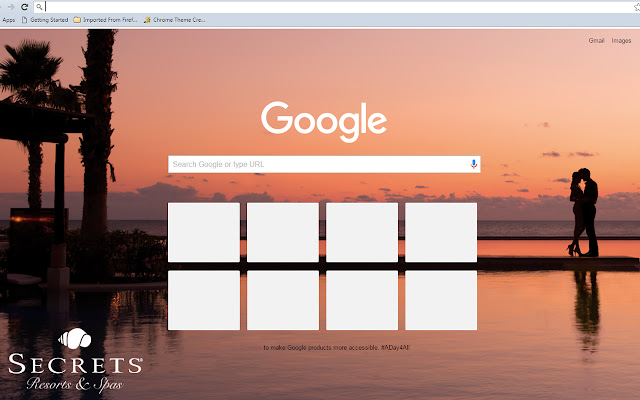Click the Google logo
Viewport: 640px width, 400px height.
point(324,122)
